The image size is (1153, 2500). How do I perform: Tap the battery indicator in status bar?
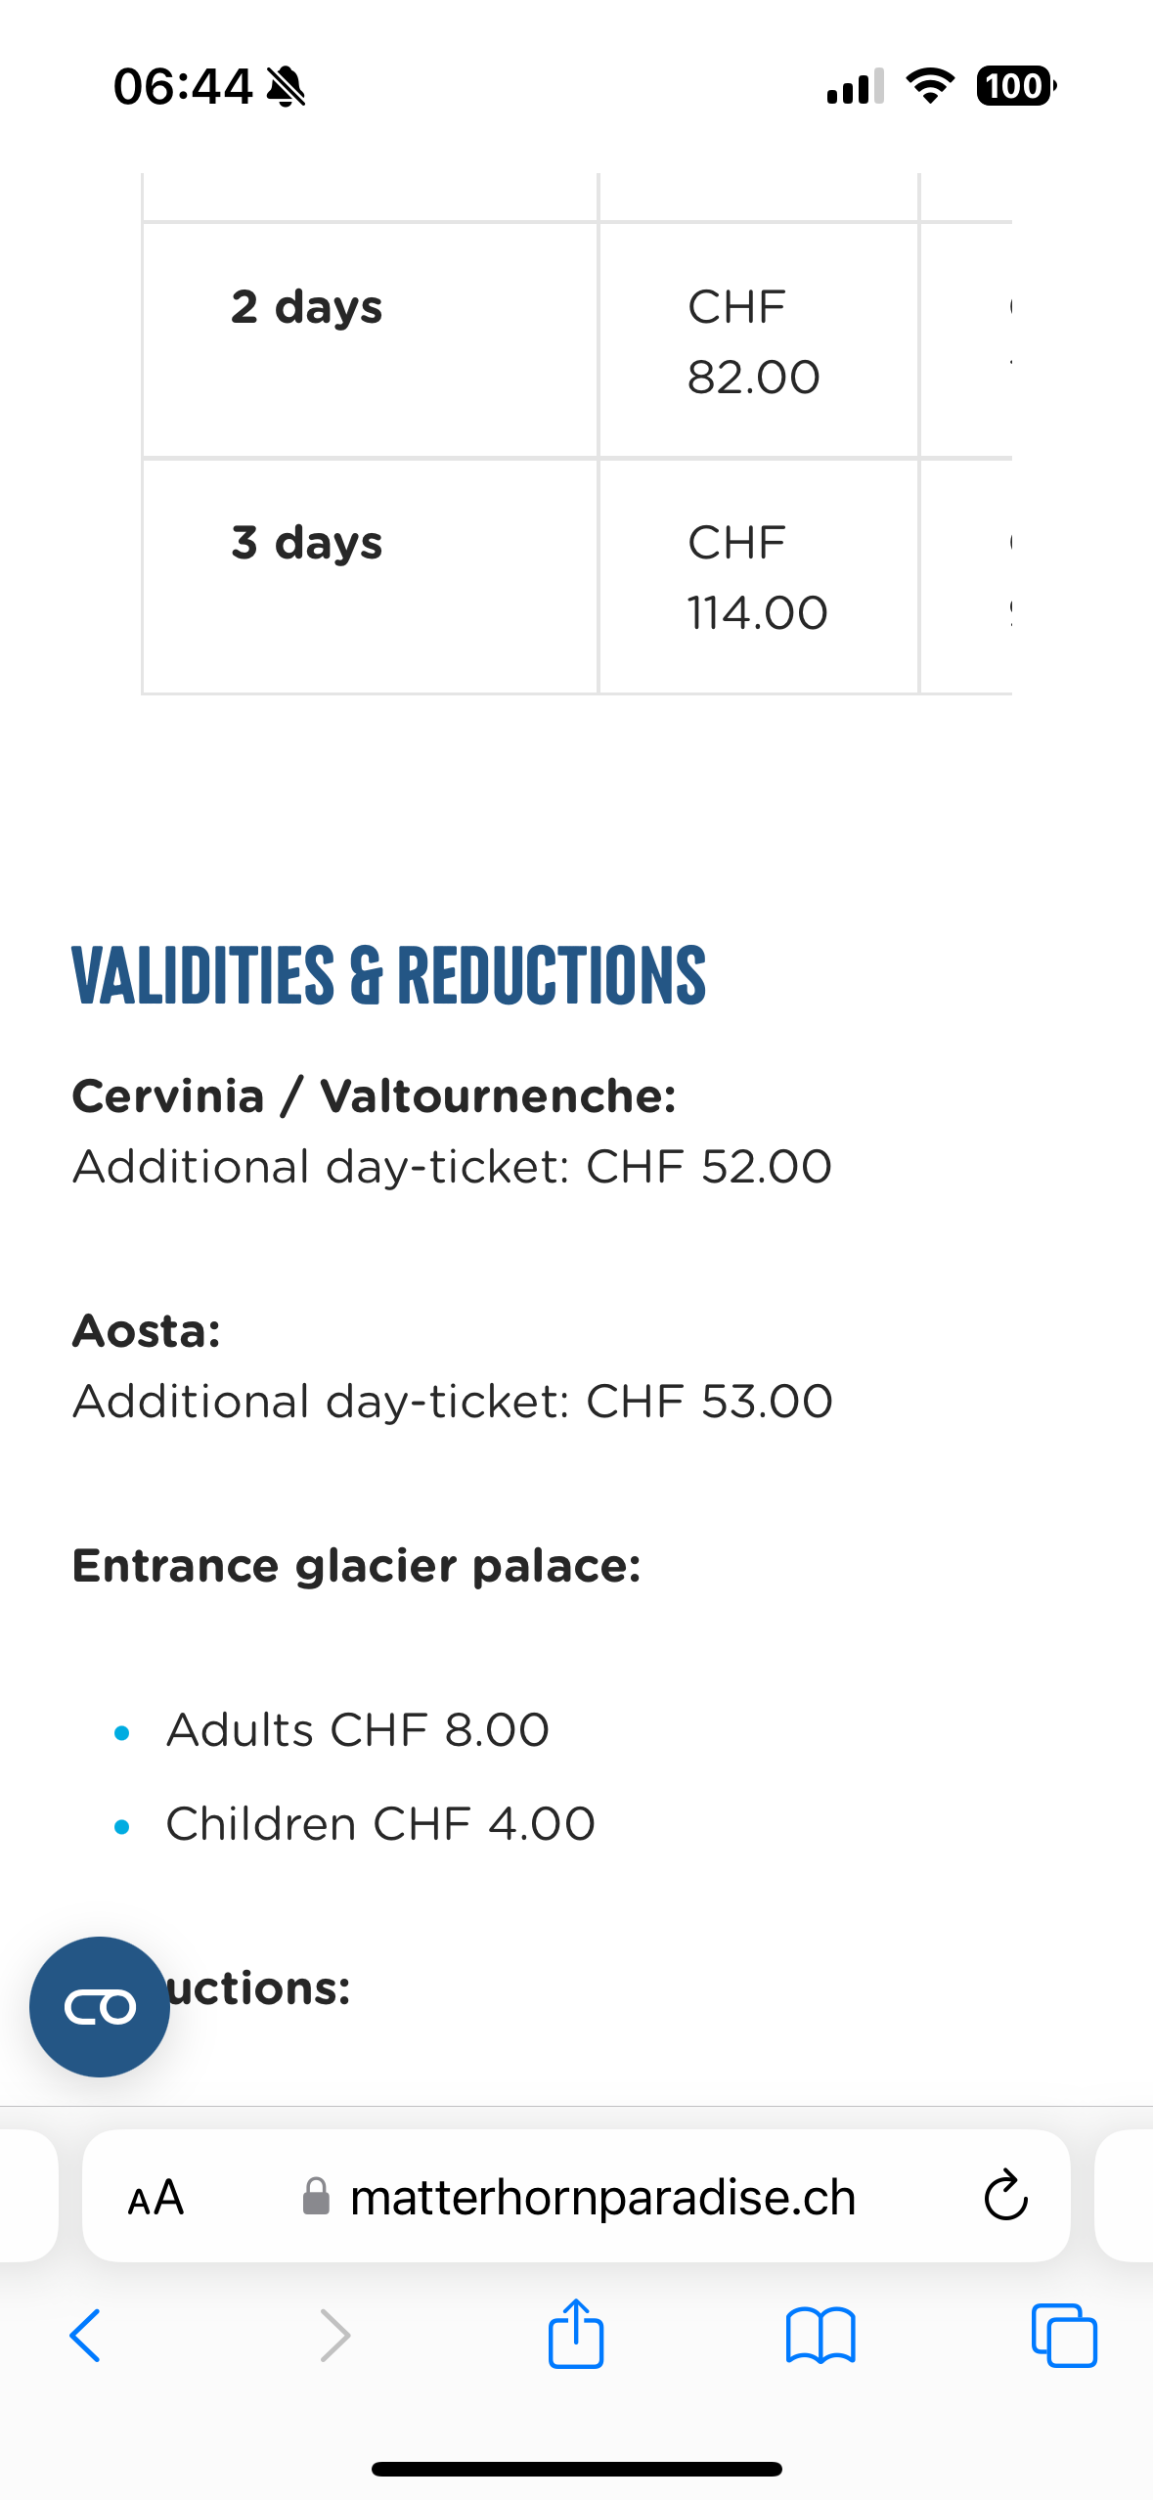coord(1015,86)
